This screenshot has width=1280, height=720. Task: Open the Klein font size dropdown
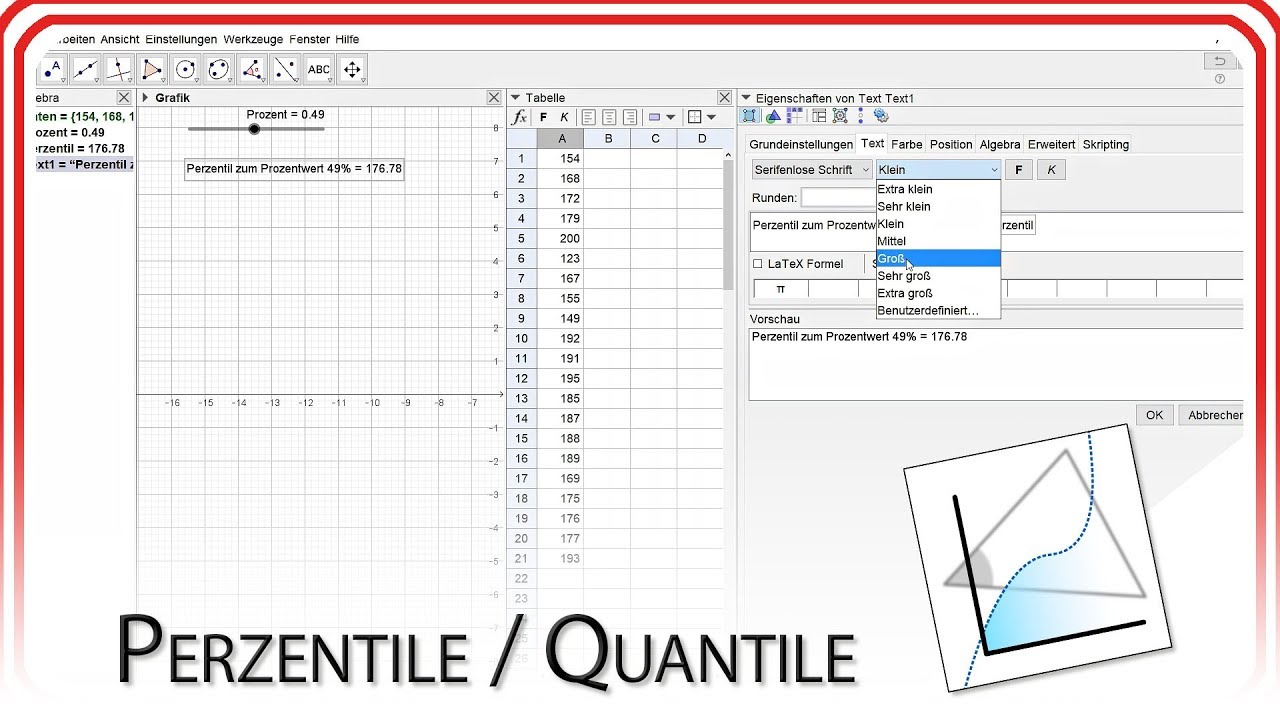click(938, 170)
